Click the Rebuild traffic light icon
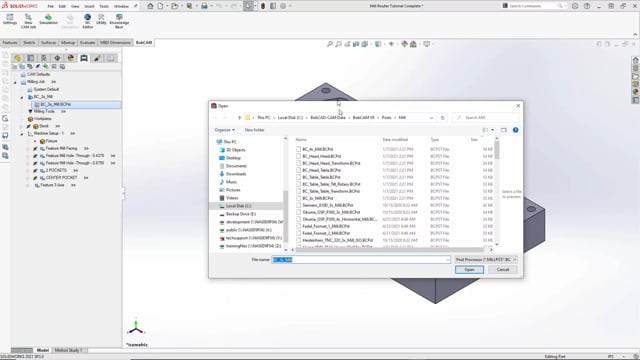640x360 pixels. 263,6
